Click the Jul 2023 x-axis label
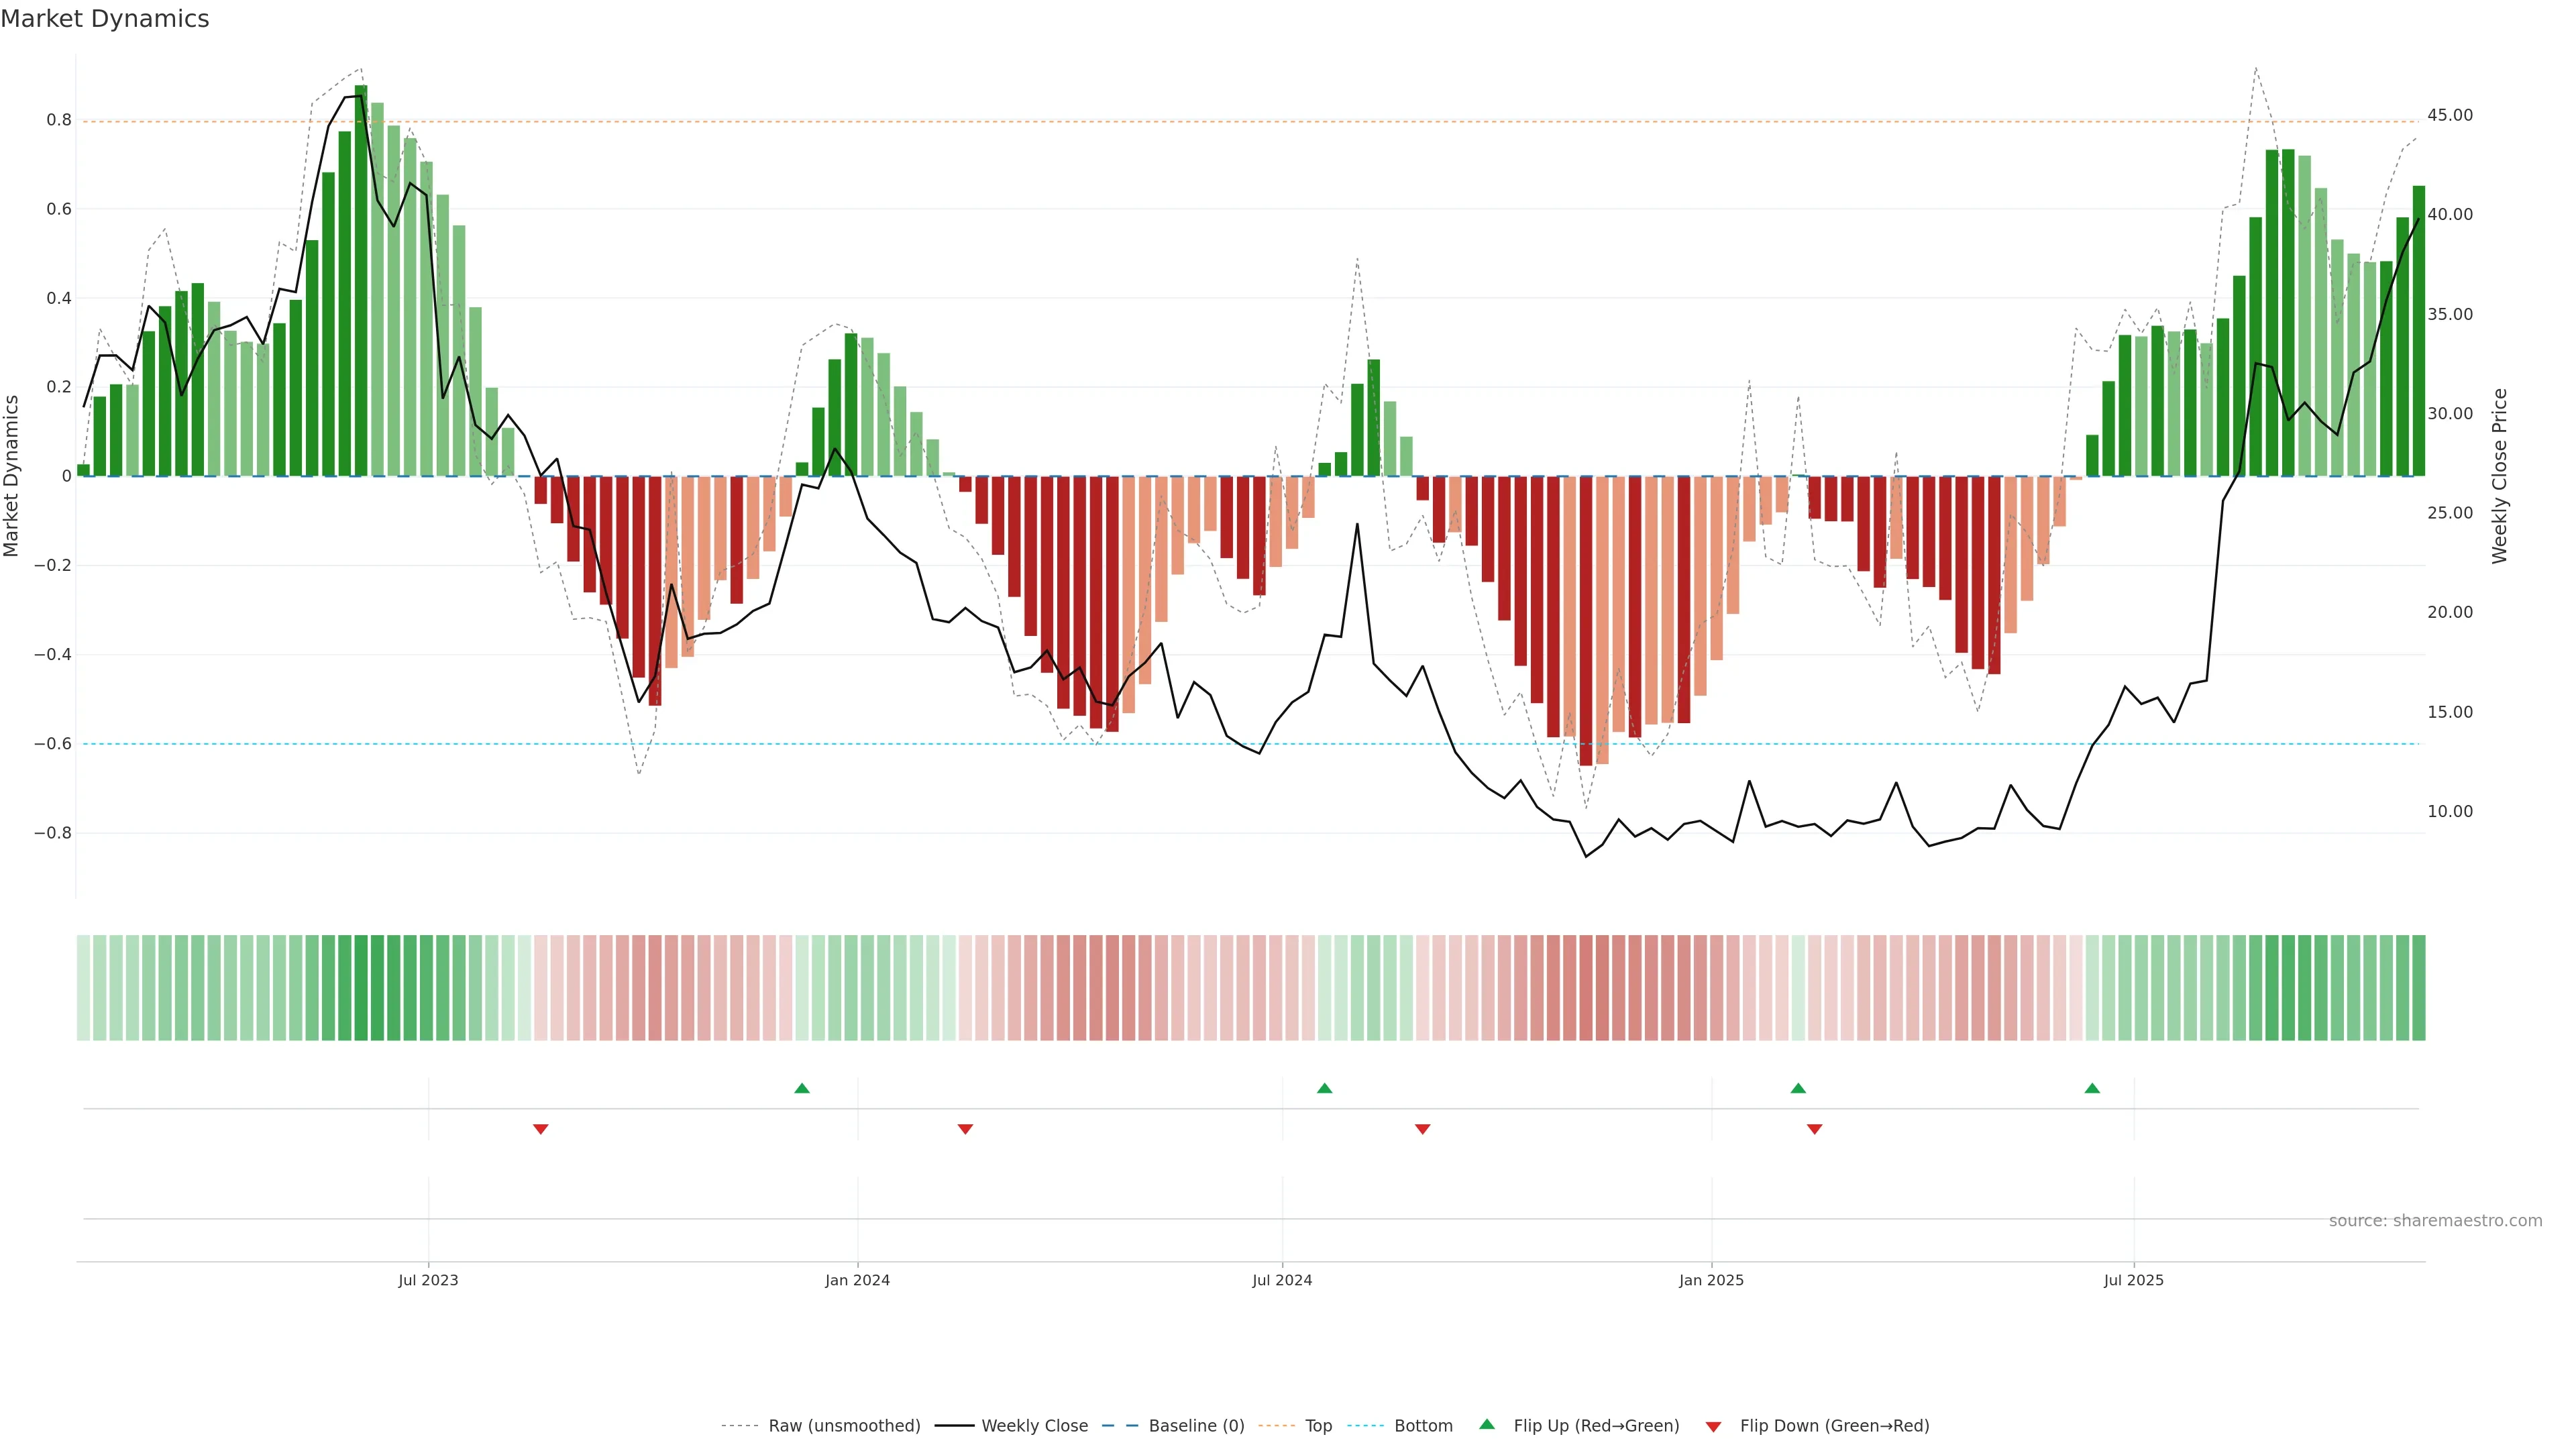This screenshot has height=1449, width=2576. [428, 1280]
